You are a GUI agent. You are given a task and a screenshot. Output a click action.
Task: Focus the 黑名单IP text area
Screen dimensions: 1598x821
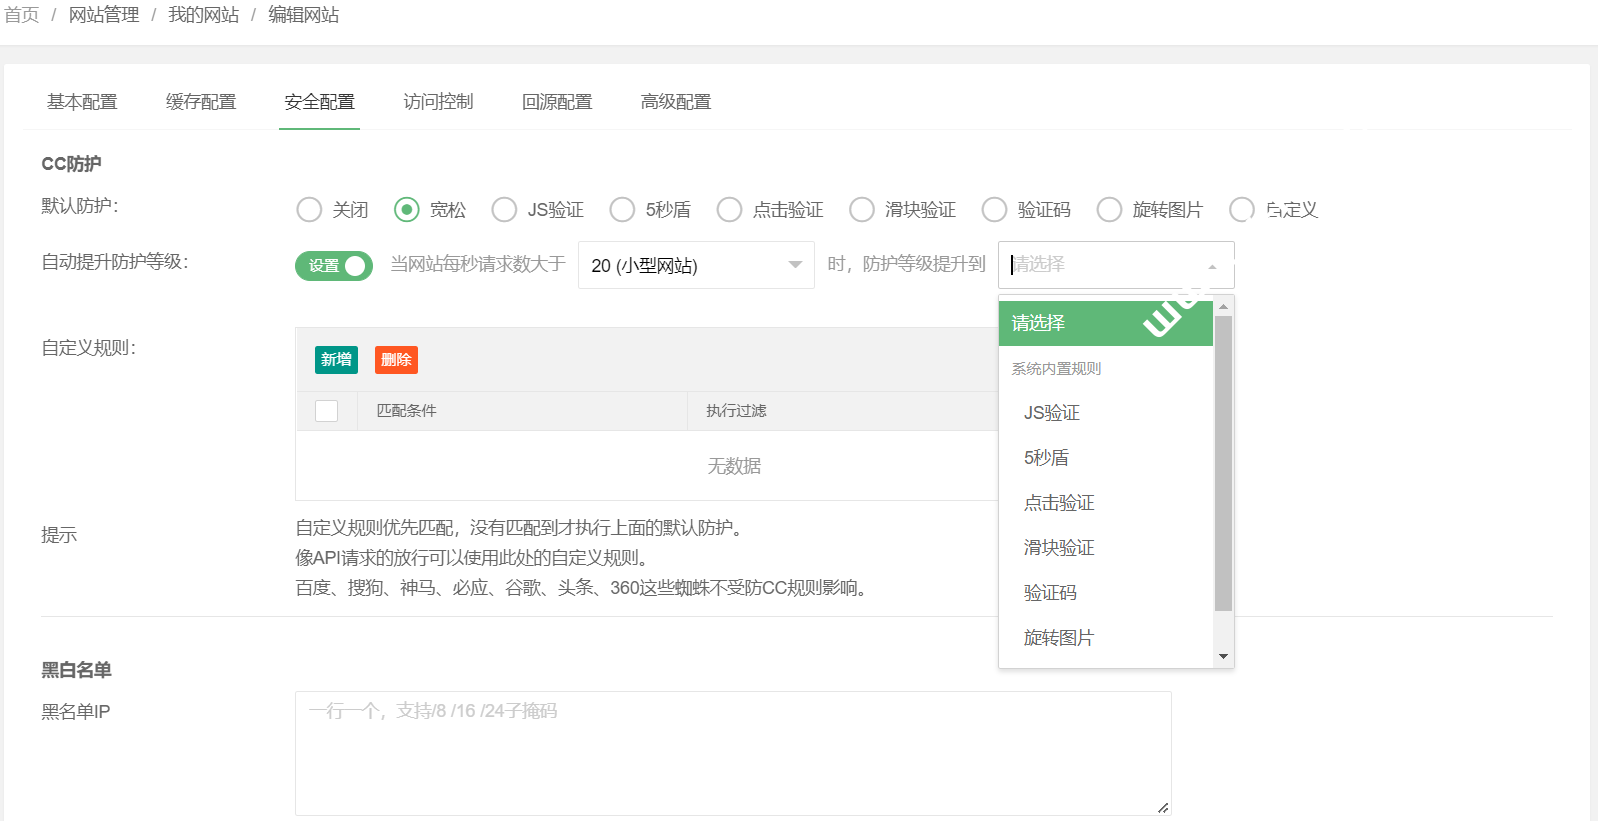point(732,752)
